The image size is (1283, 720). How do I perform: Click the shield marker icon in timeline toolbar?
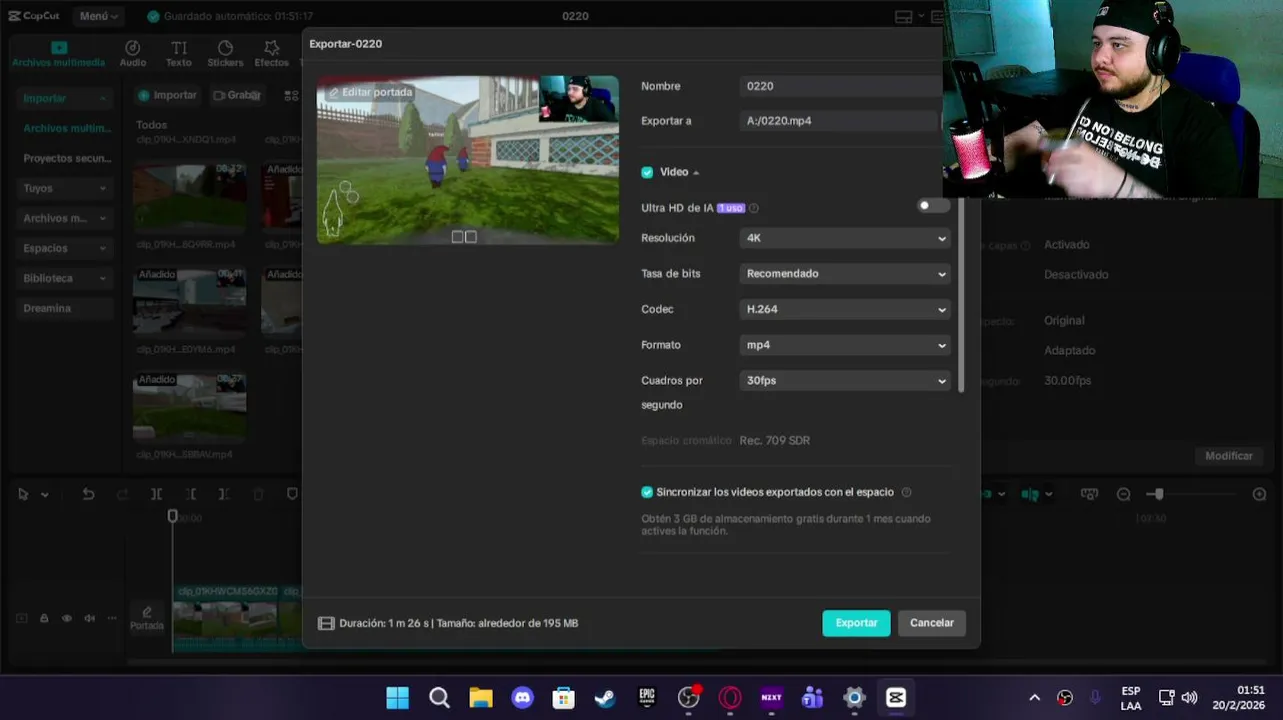292,494
